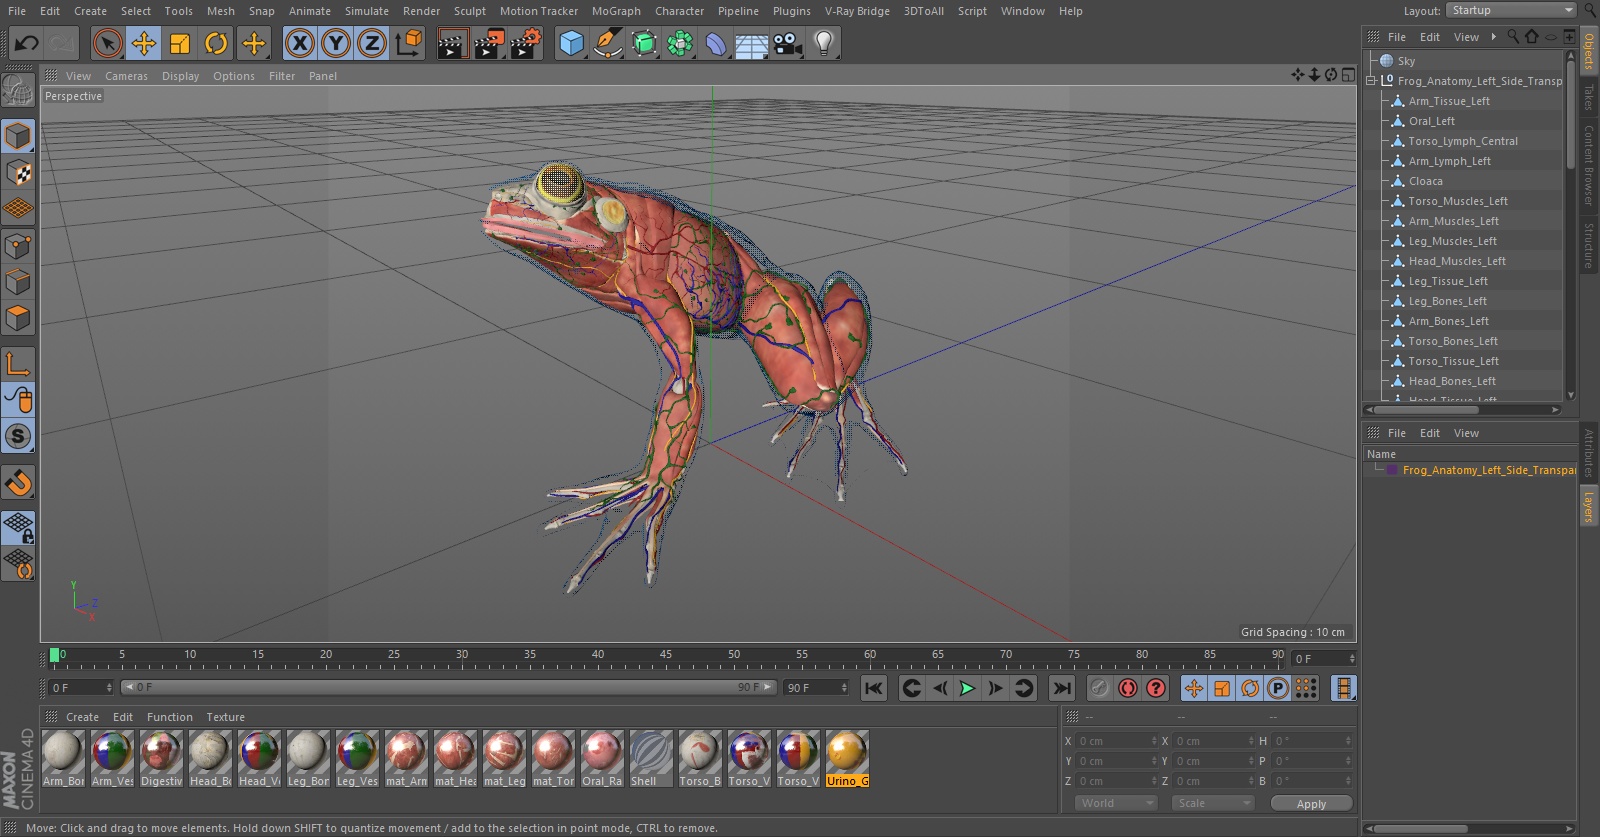
Task: Open the viewport Display menu
Action: 180,76
